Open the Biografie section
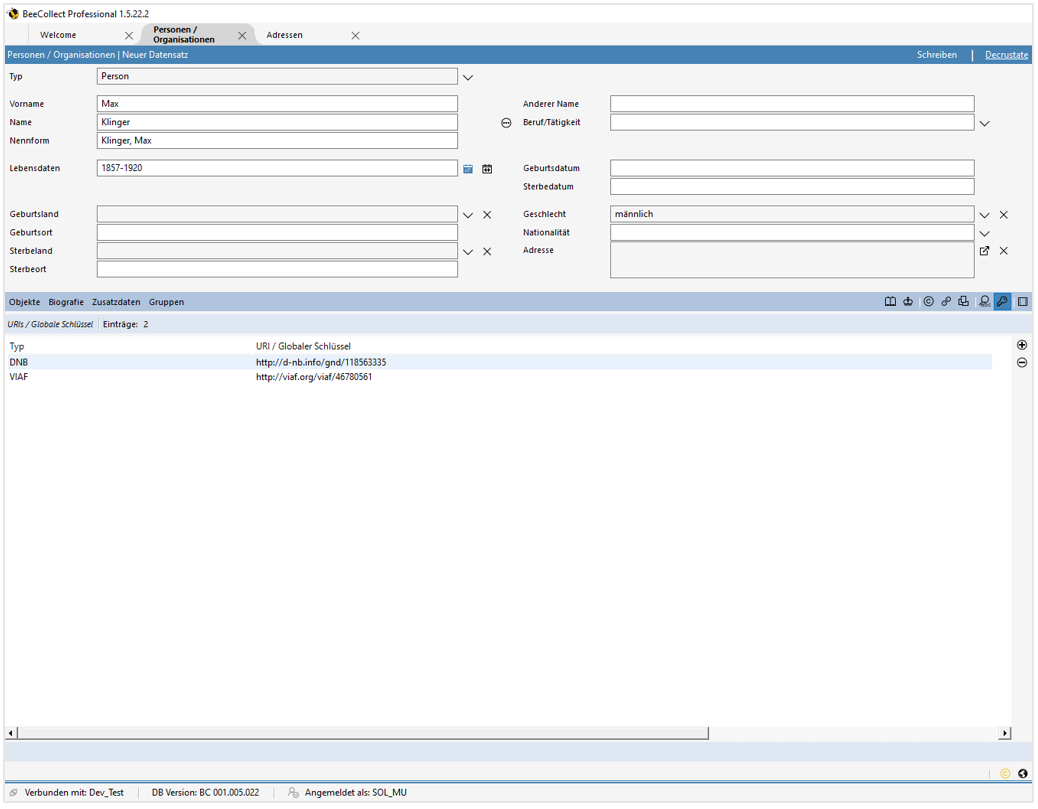This screenshot has height=809, width=1038. (65, 301)
